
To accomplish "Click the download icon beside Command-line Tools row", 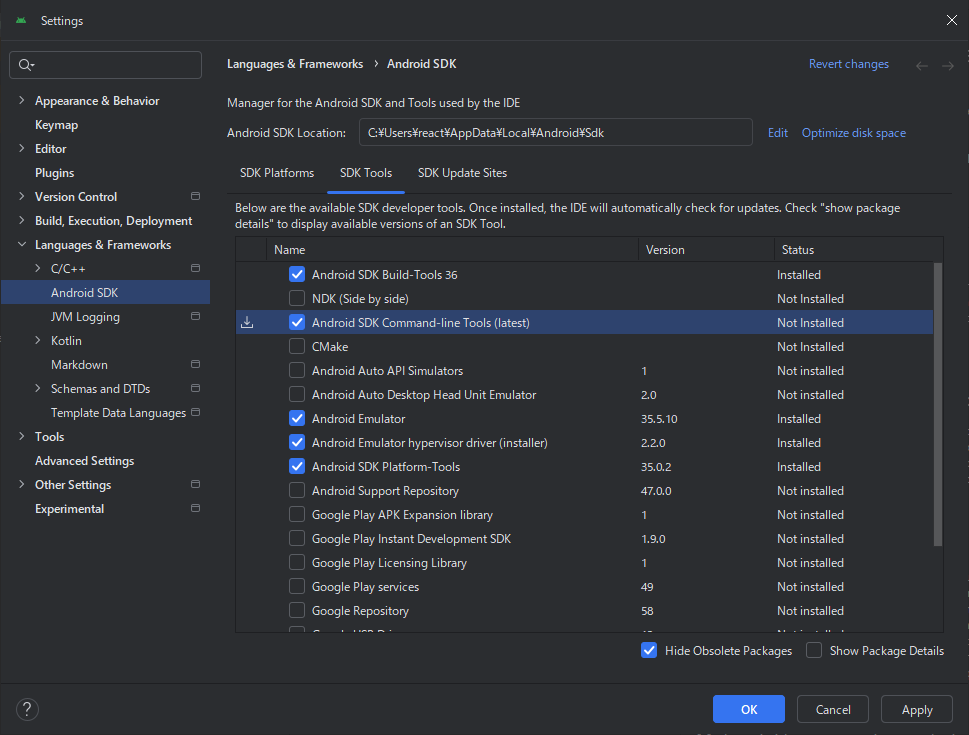I will coord(247,323).
